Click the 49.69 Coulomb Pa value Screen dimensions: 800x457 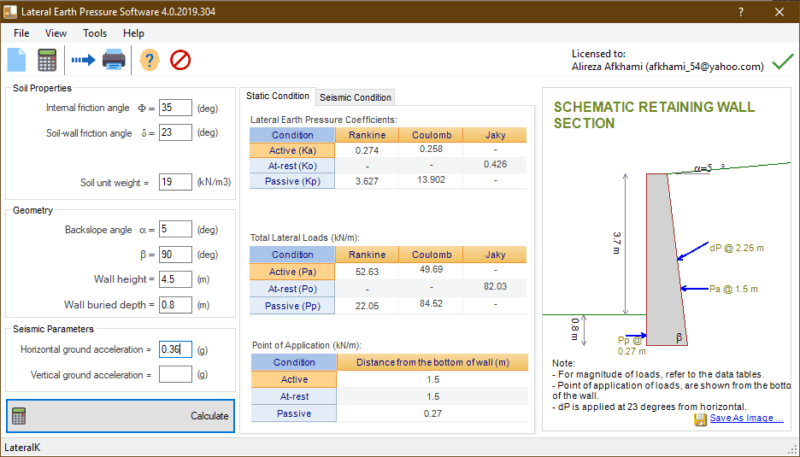click(x=431, y=270)
